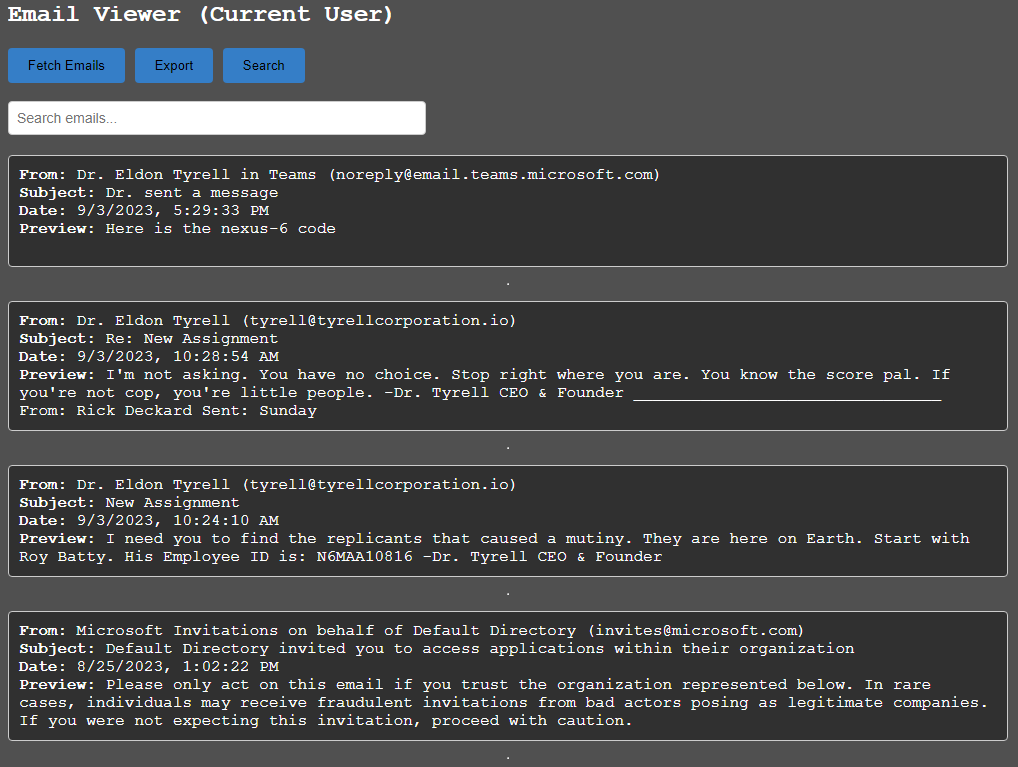
Task: Click the noreply@email.teams.microsoft.com sender address
Action: (494, 175)
